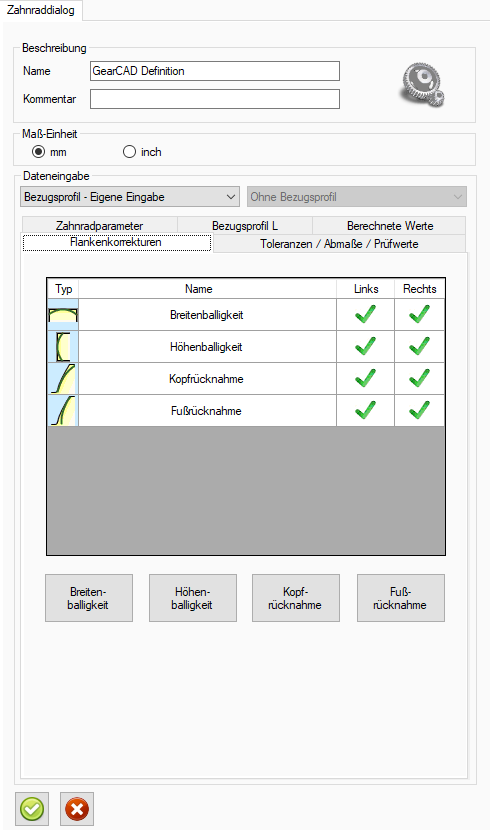Switch to the Berechnete Werte tab
Image resolution: width=490 pixels, height=830 pixels.
pyautogui.click(x=390, y=225)
